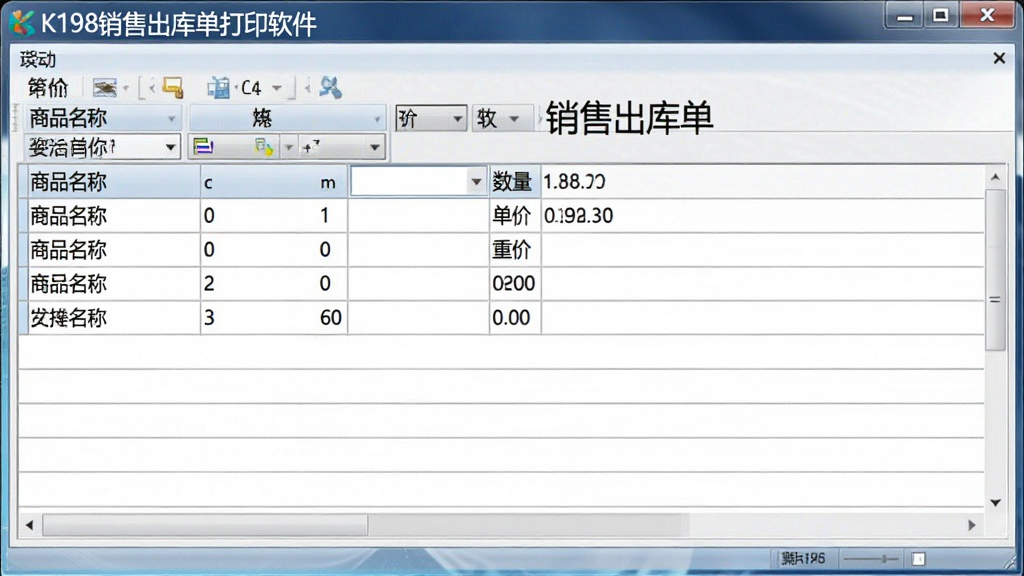This screenshot has height=576, width=1024.
Task: Click the 销售出库单 title text
Action: (x=629, y=118)
